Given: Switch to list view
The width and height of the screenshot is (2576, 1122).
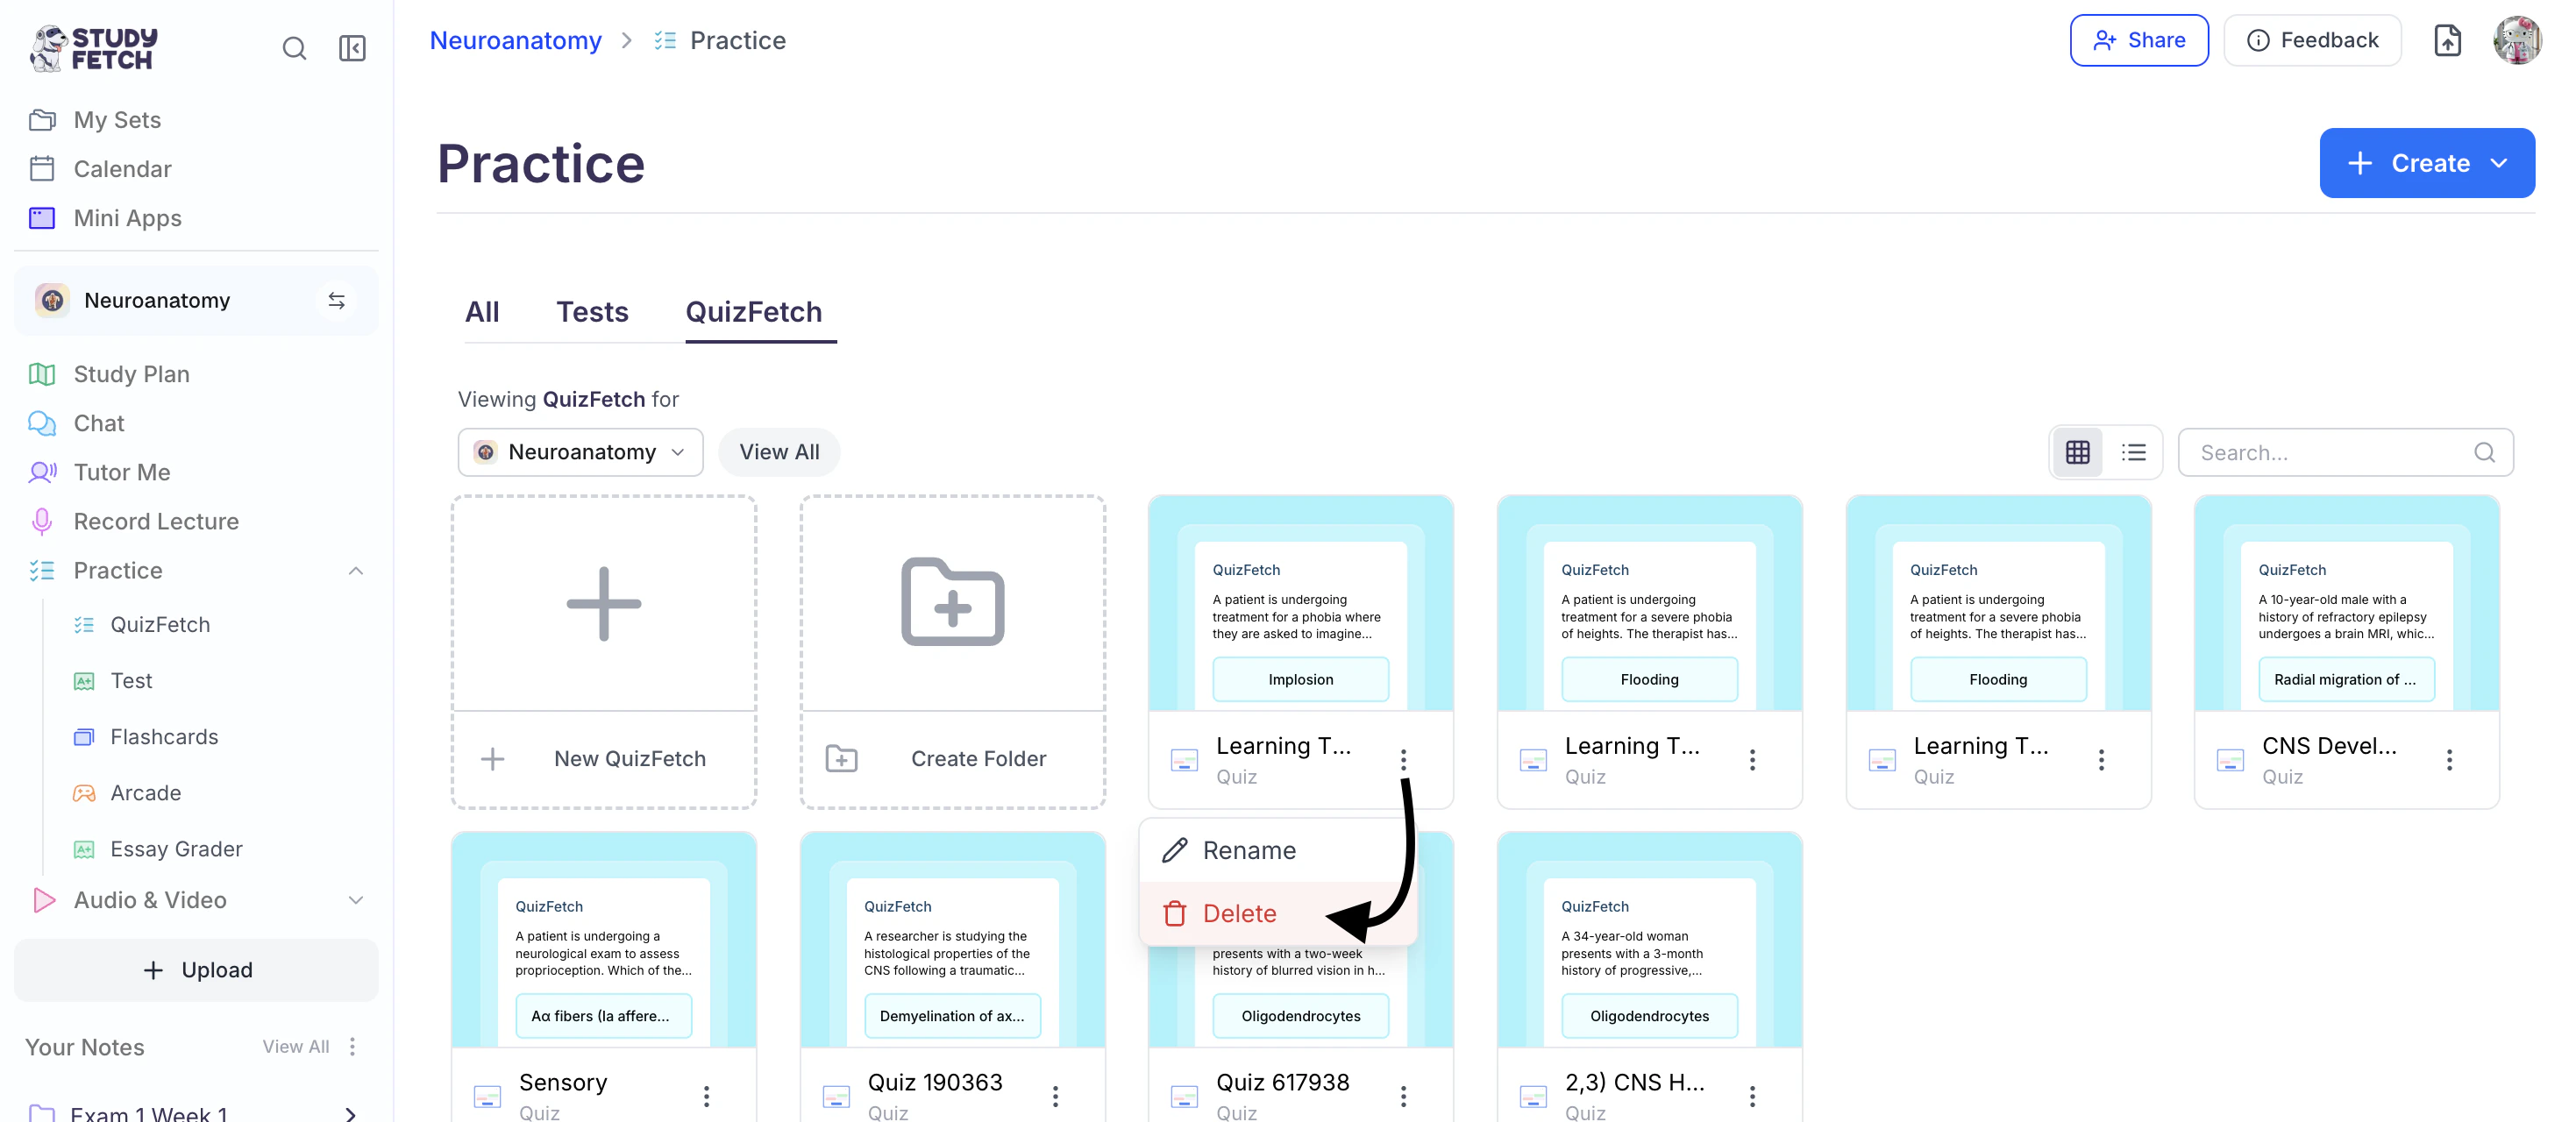Looking at the screenshot, I should (x=2133, y=453).
